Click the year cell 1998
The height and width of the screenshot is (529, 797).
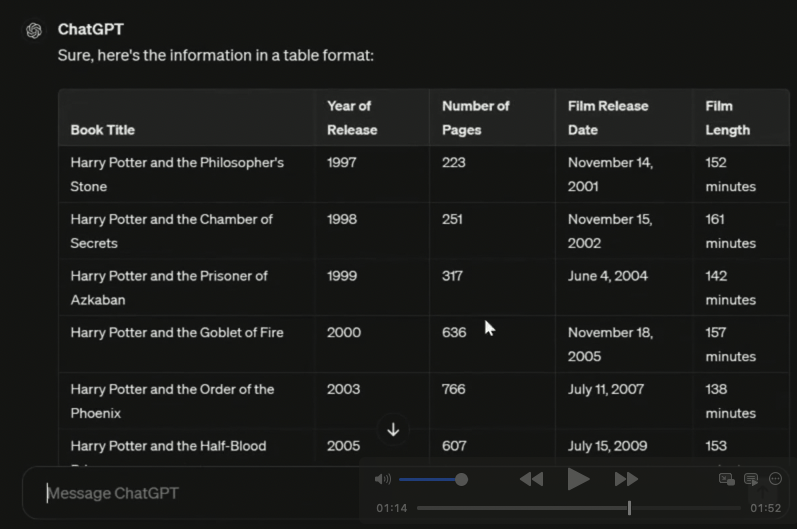coord(342,219)
